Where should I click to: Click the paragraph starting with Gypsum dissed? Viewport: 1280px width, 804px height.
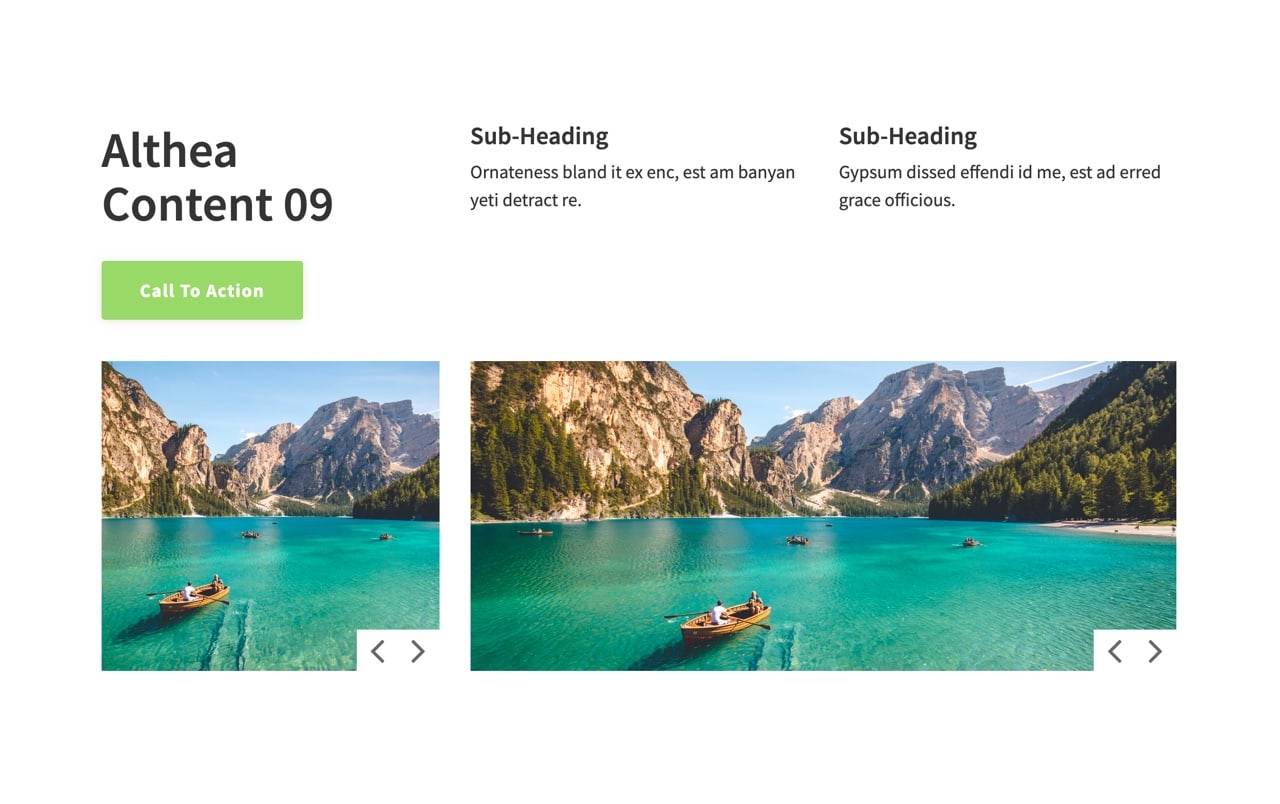pyautogui.click(x=1000, y=186)
